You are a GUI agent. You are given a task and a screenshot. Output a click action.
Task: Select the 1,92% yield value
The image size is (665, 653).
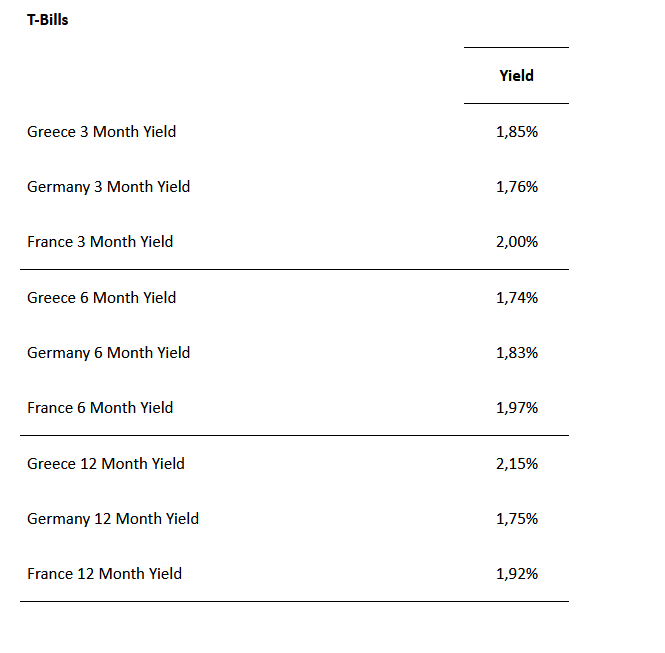(x=517, y=574)
